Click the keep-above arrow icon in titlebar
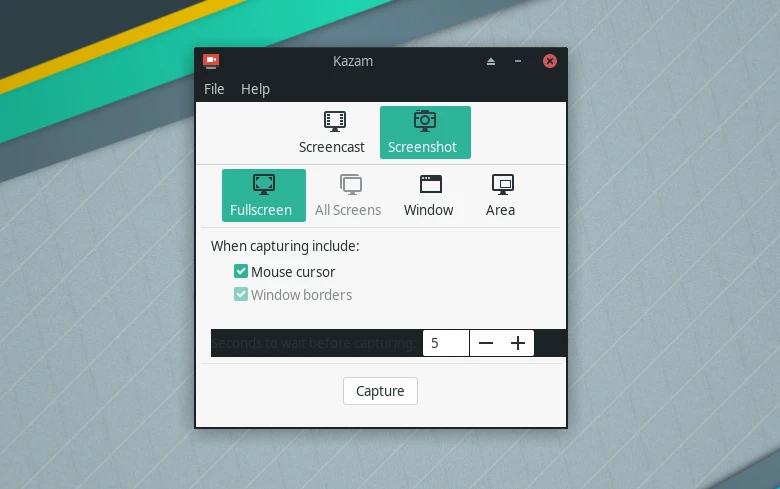The height and width of the screenshot is (489, 780). coord(491,61)
